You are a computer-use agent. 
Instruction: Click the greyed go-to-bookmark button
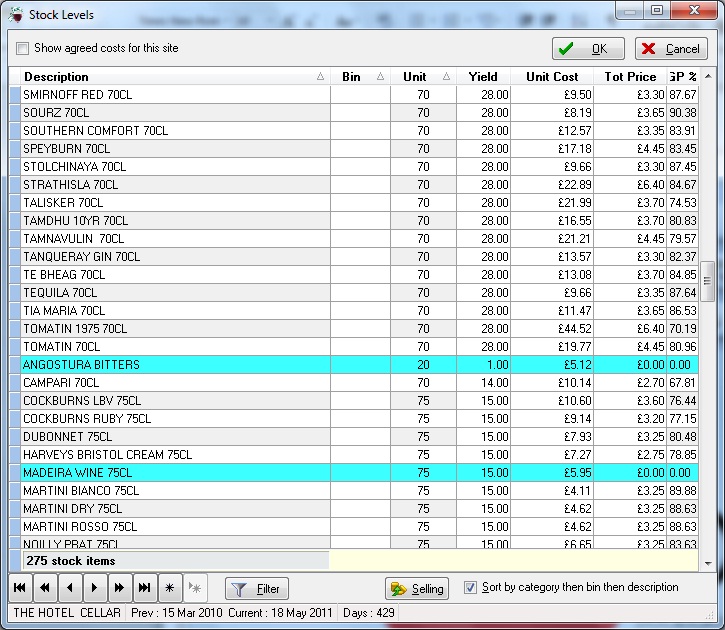(x=195, y=587)
